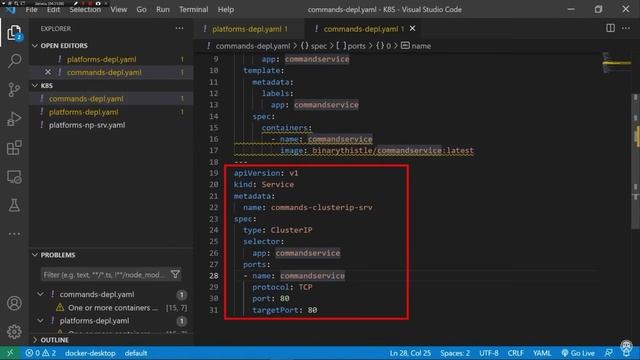Click the Problems filter text field
Image resolution: width=640 pixels, height=360 pixels.
[105, 274]
